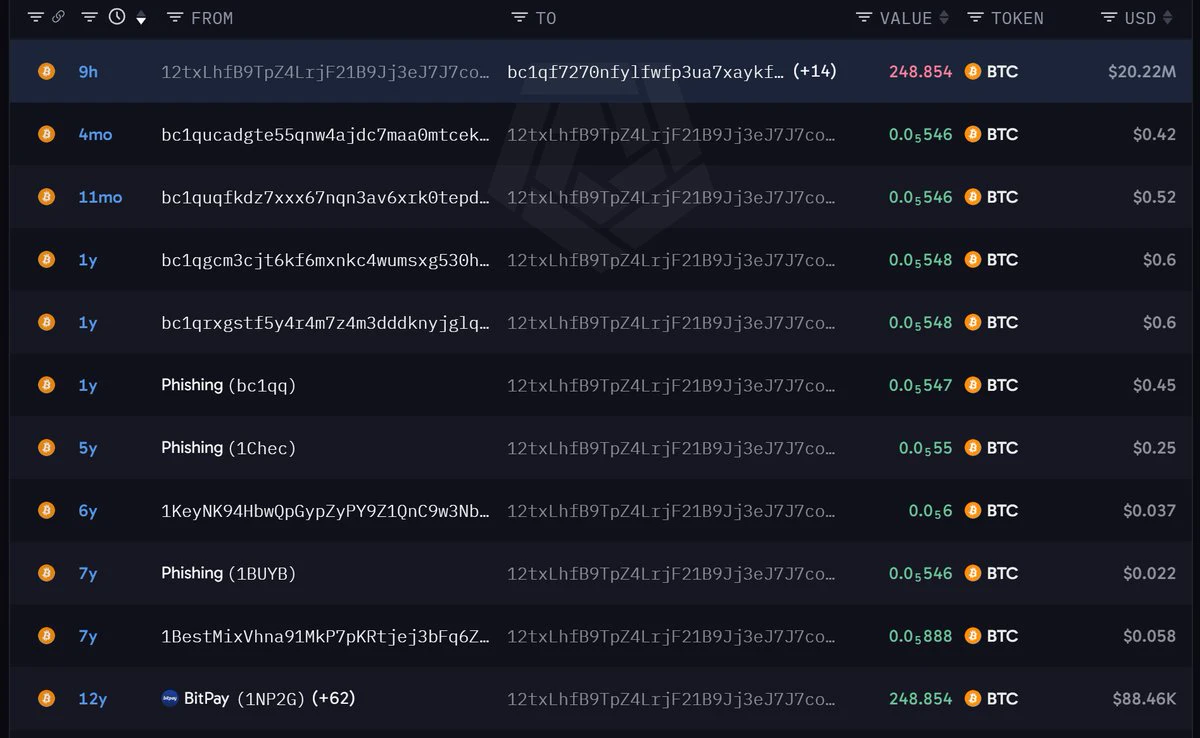This screenshot has width=1200, height=738.
Task: Open sender address bc1qucadgte55qnw4ajdc7maa0mtcek…
Action: [326, 134]
